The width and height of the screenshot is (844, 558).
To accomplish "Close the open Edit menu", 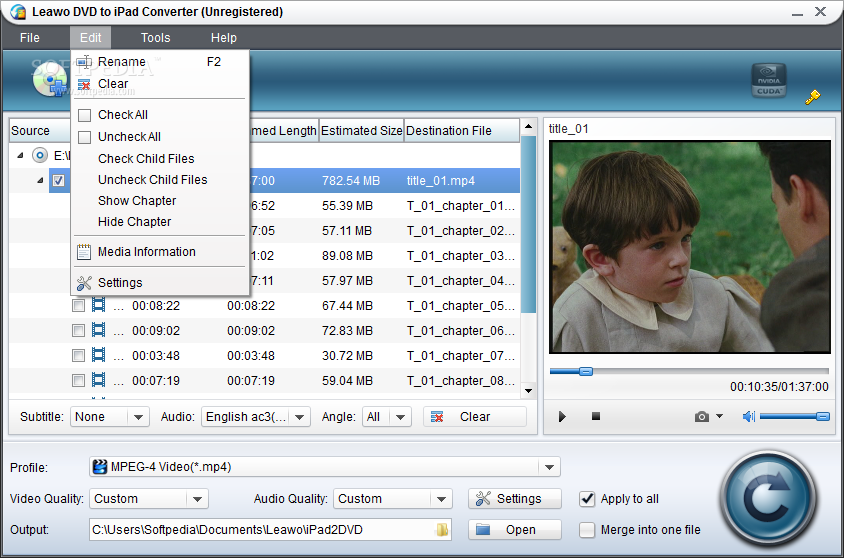I will tap(90, 38).
